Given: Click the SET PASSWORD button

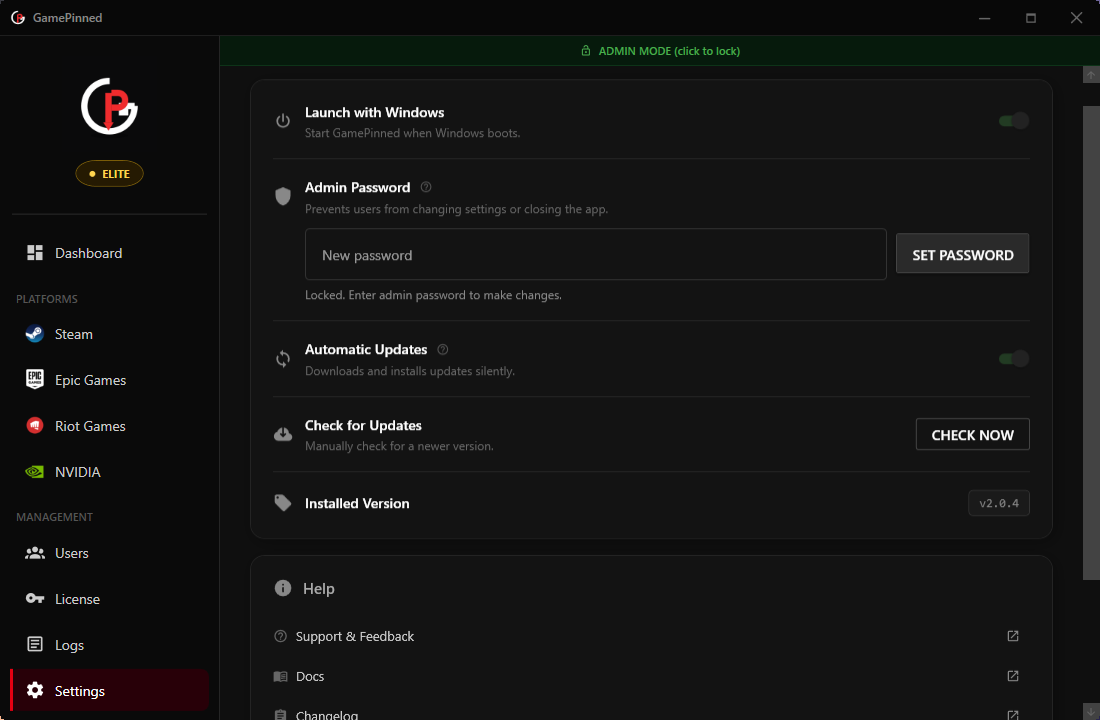Looking at the screenshot, I should 962,254.
